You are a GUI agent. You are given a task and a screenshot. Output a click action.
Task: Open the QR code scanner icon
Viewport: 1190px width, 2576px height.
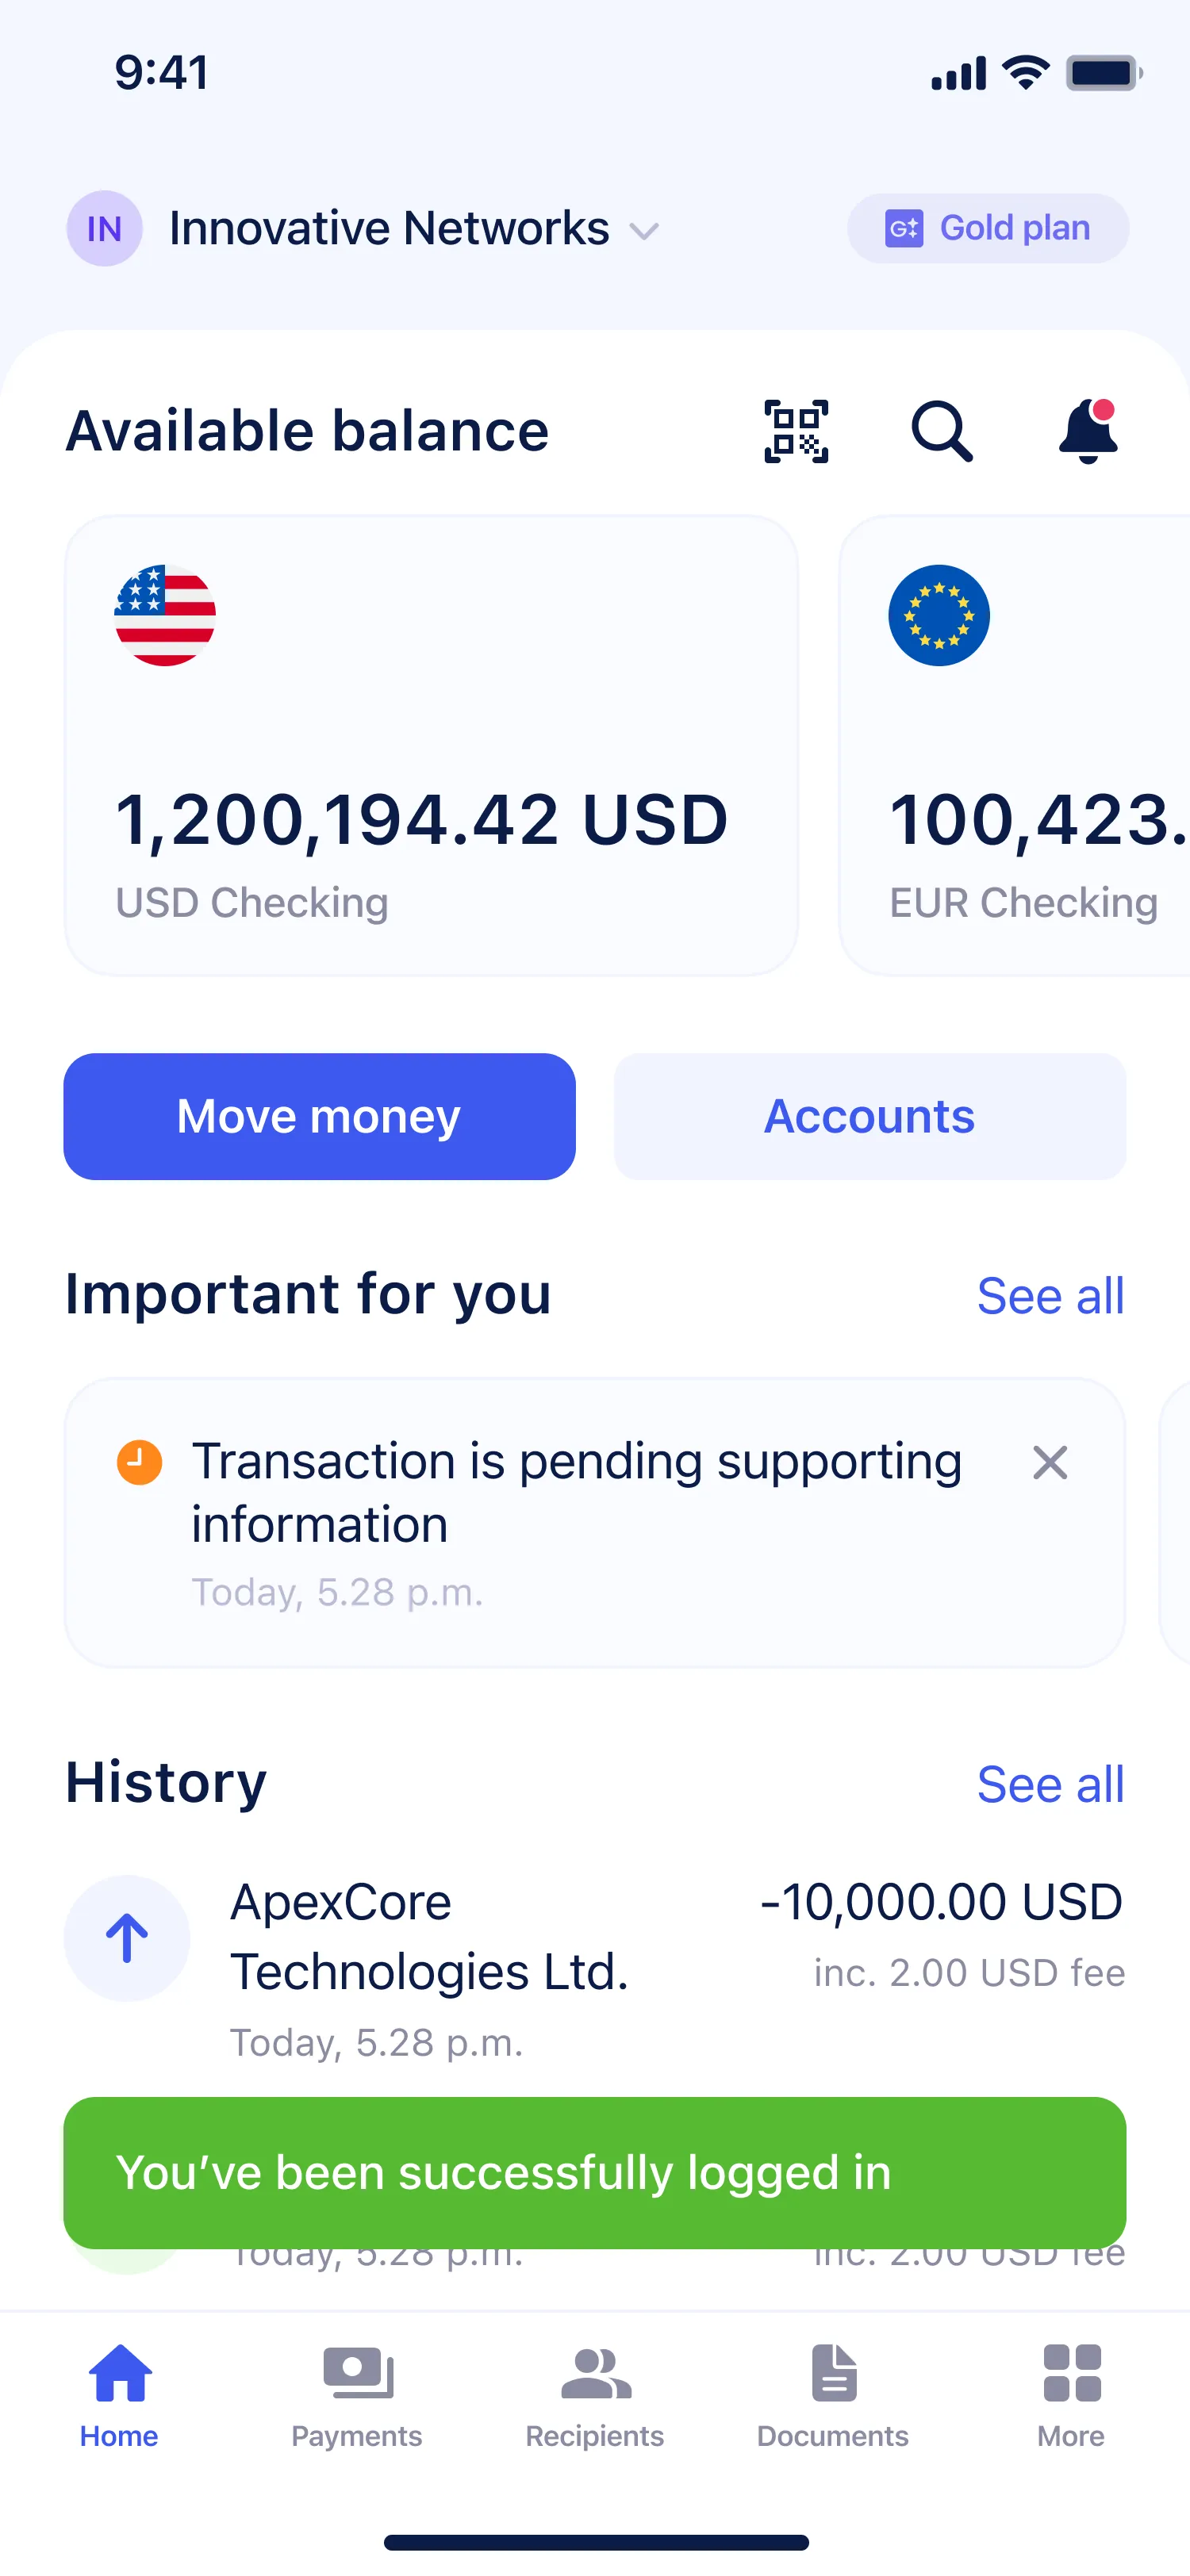pos(796,432)
